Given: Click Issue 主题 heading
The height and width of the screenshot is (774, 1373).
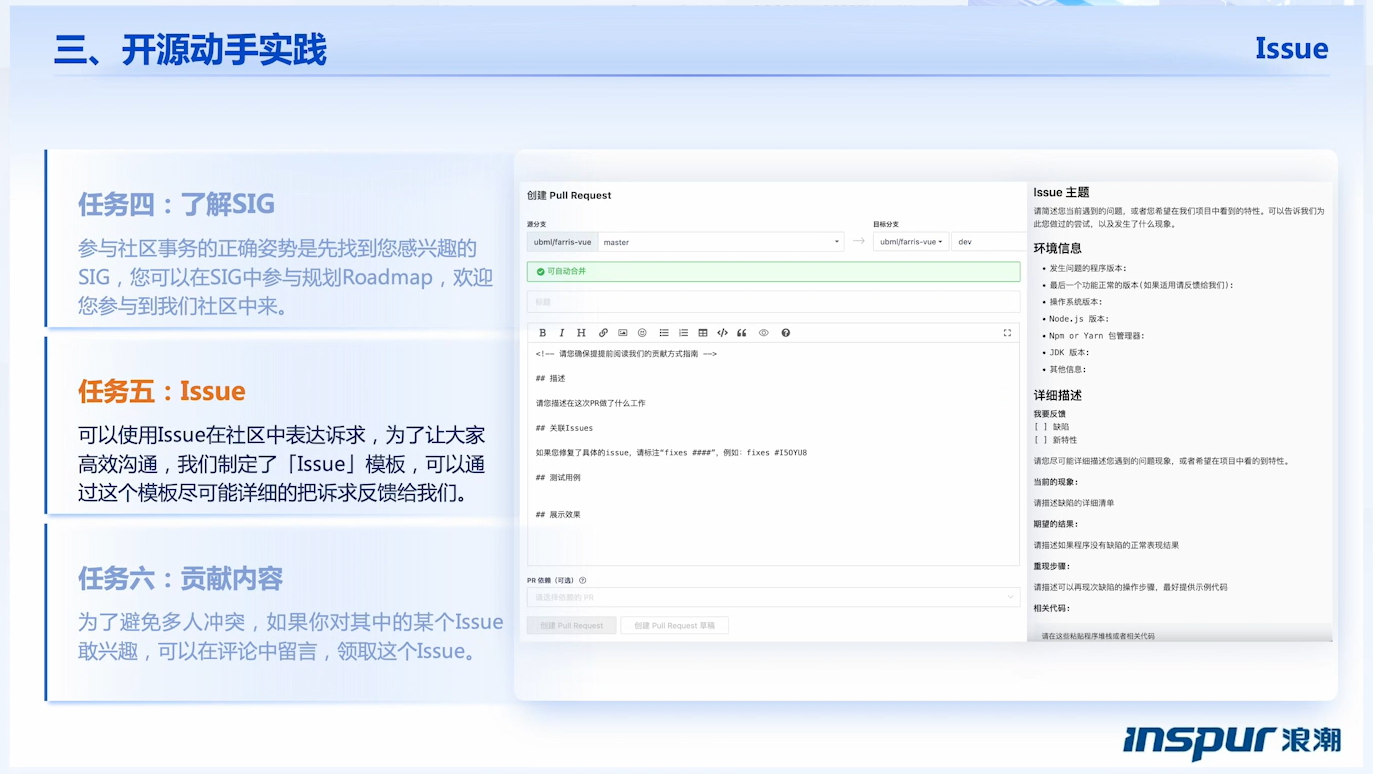Looking at the screenshot, I should tap(1061, 192).
